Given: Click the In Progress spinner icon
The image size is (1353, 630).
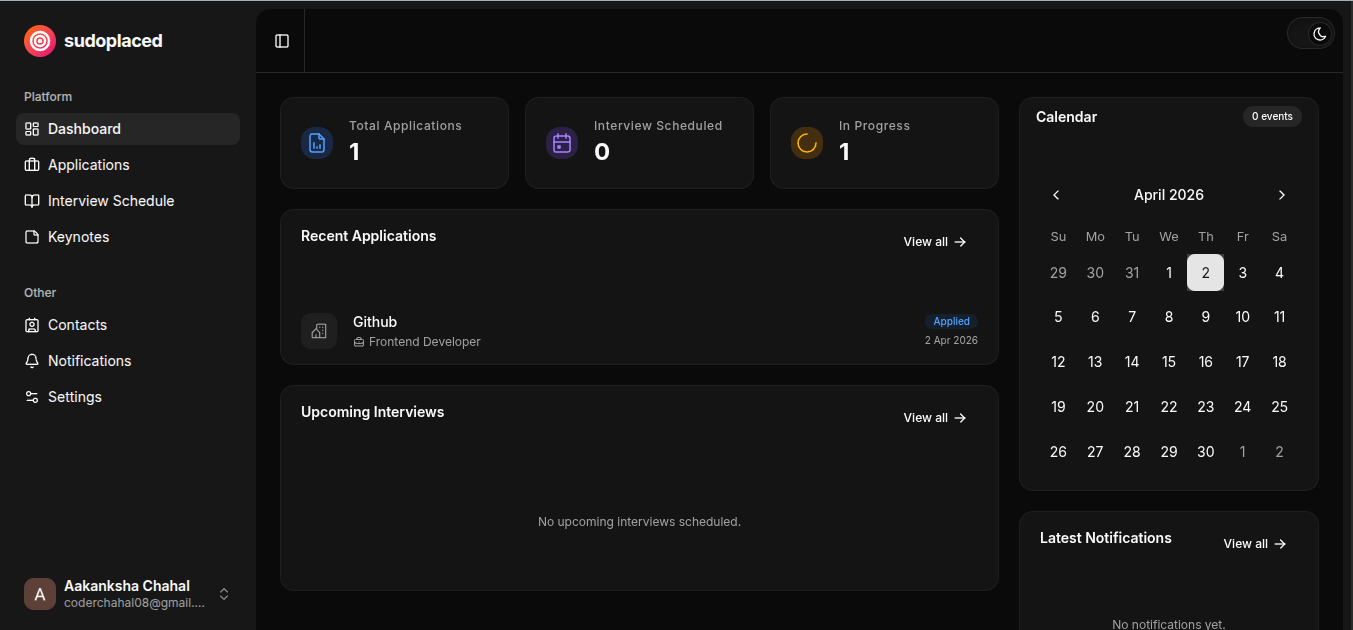Looking at the screenshot, I should click(x=807, y=143).
